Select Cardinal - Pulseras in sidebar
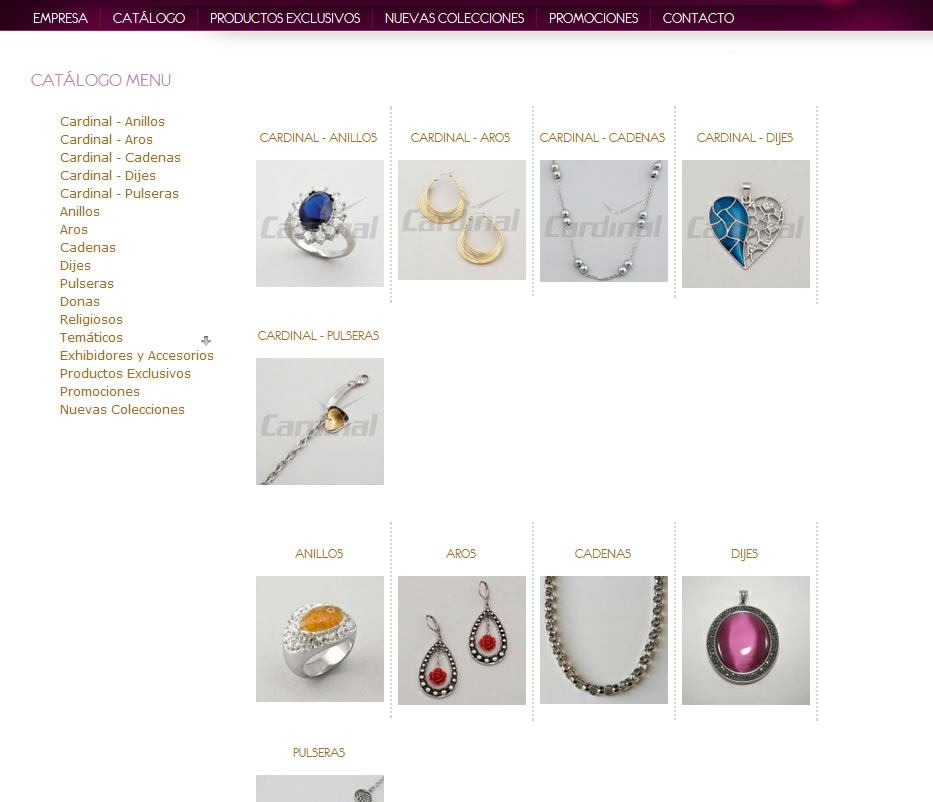The image size is (933, 802). pos(119,193)
